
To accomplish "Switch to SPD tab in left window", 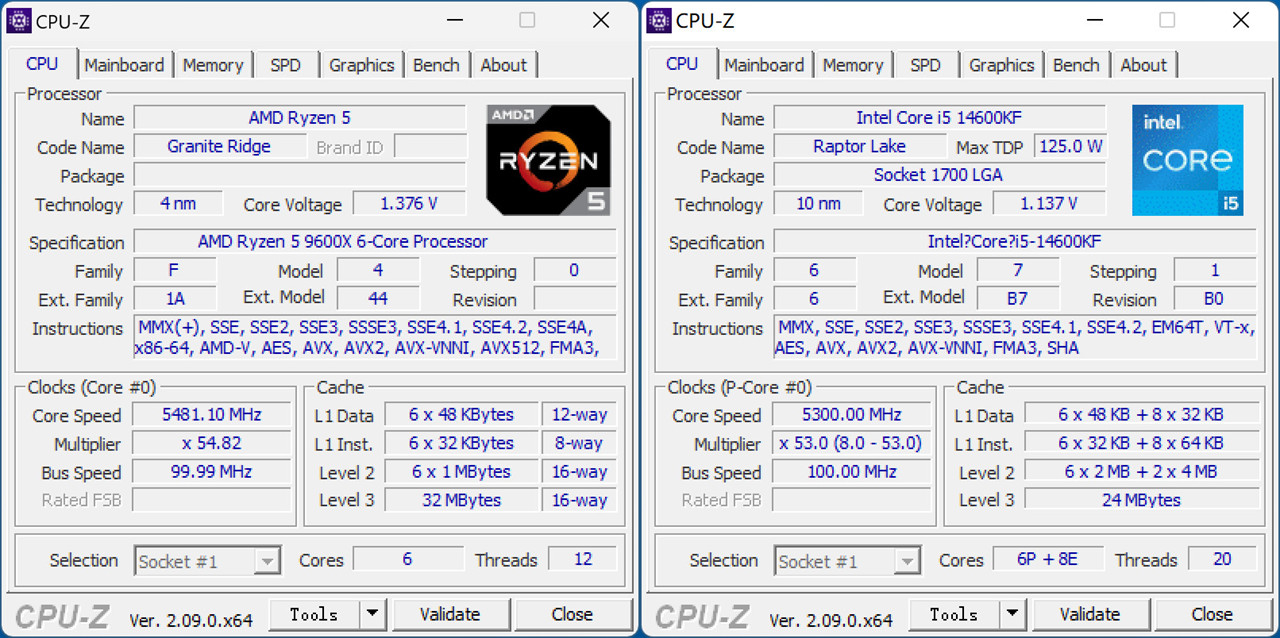I will [285, 65].
